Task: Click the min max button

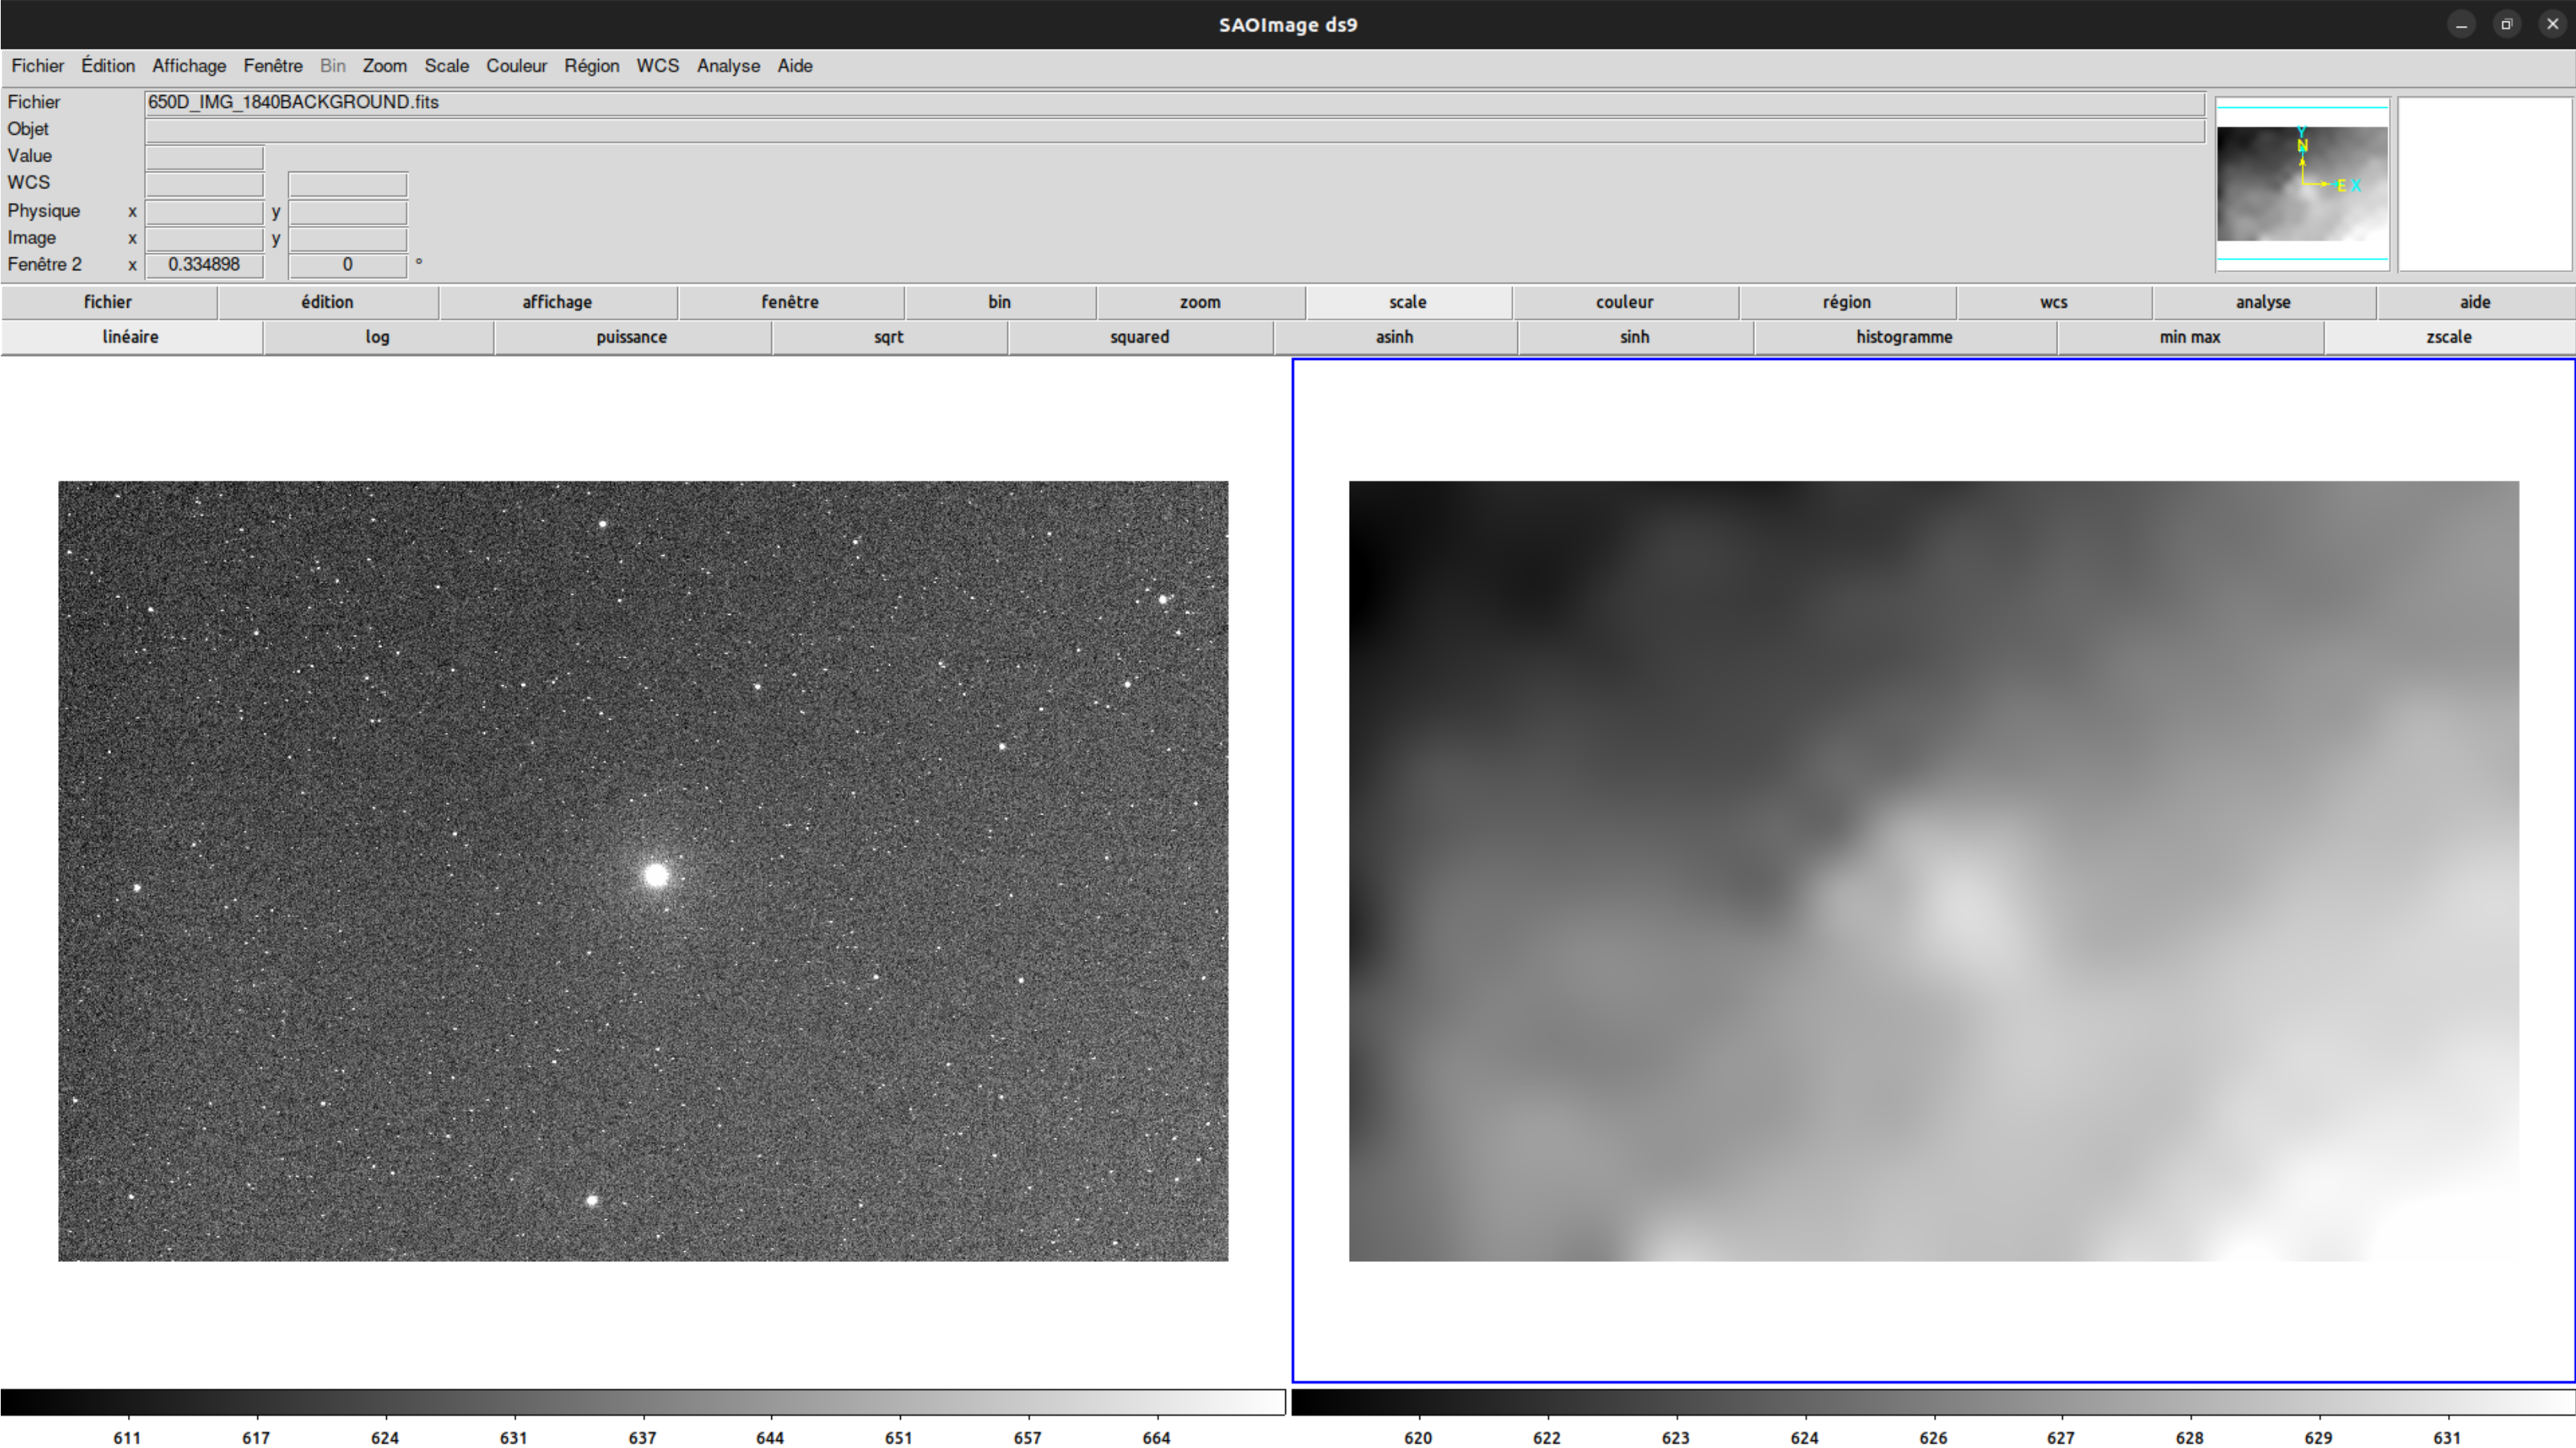Action: [x=2189, y=337]
